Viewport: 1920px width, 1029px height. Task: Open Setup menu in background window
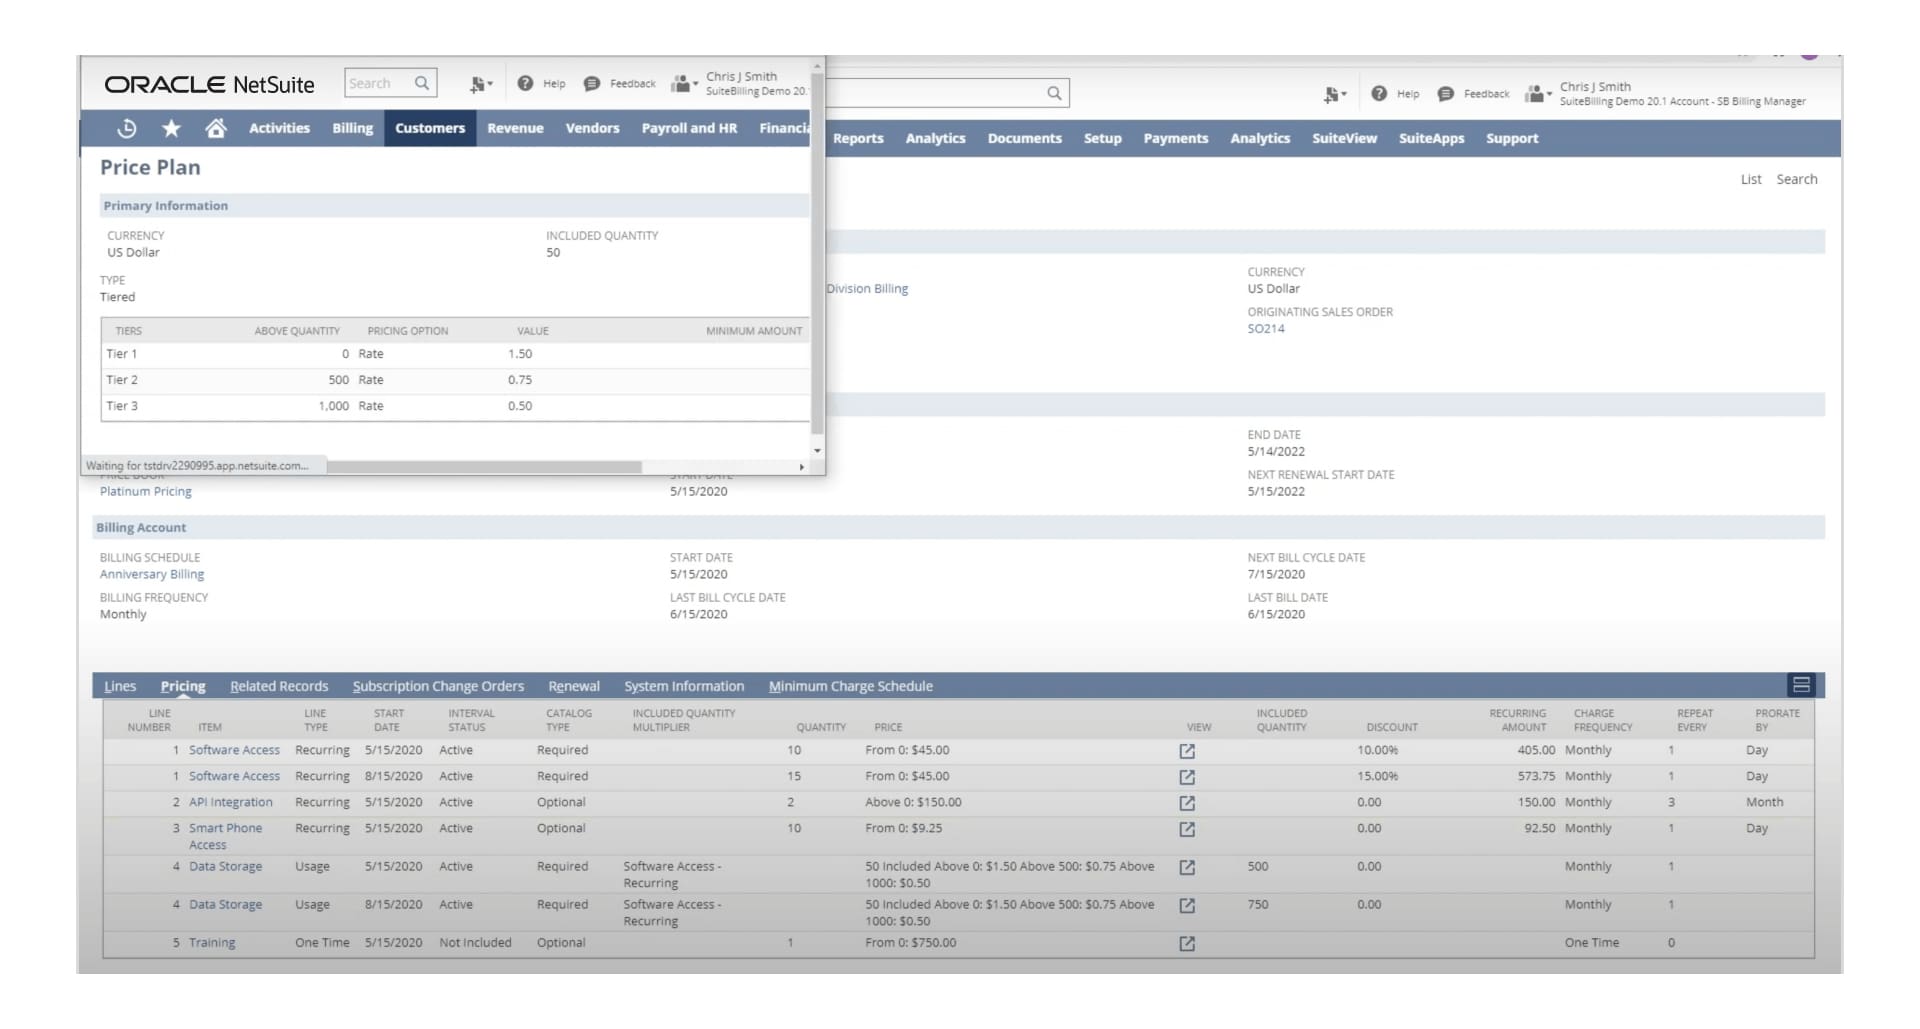tap(1102, 138)
